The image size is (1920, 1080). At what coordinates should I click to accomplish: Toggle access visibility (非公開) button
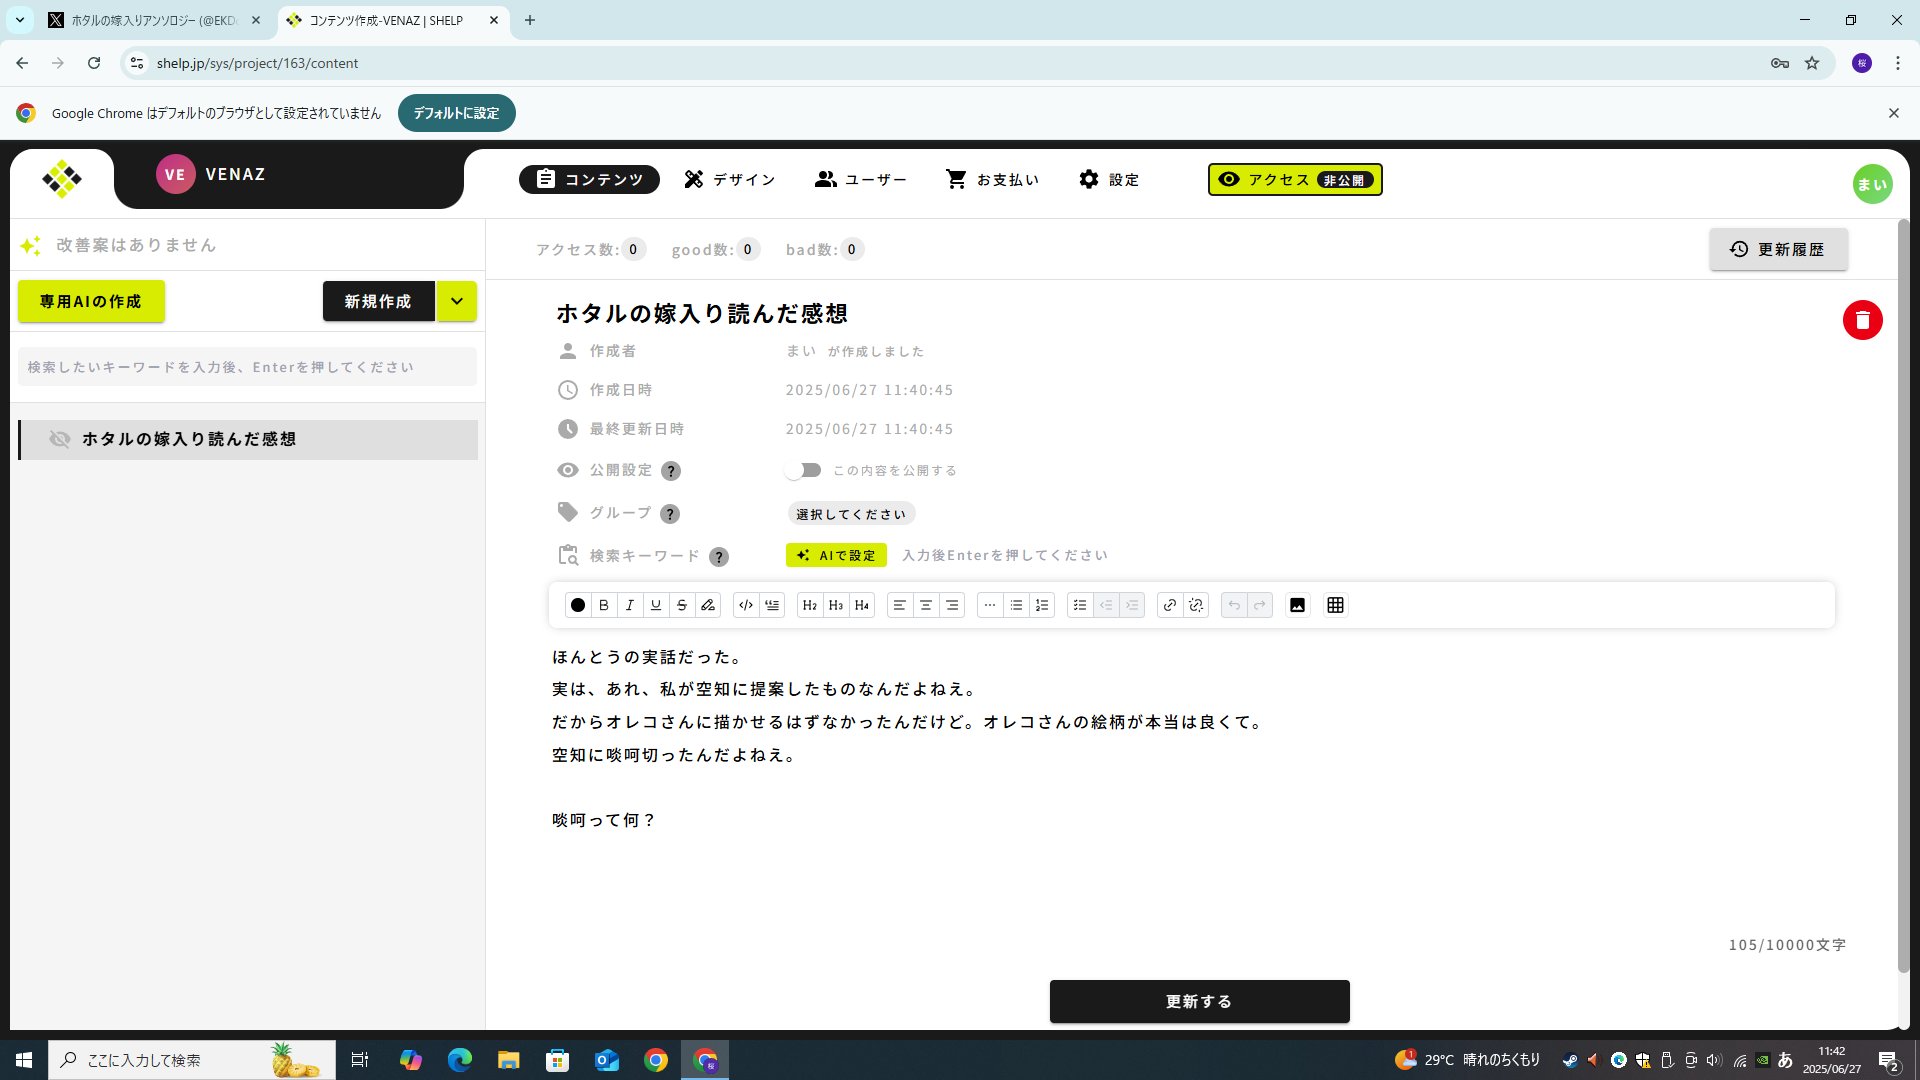click(x=1295, y=180)
